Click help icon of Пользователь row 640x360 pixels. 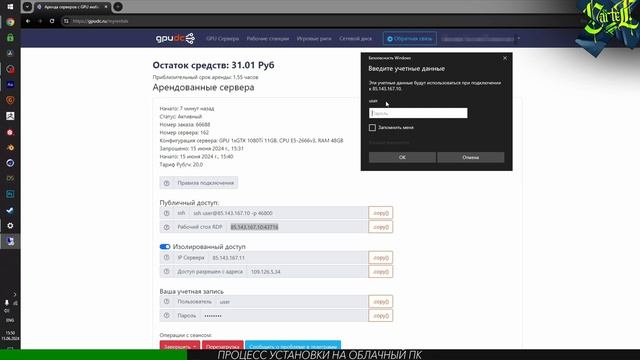[167, 302]
